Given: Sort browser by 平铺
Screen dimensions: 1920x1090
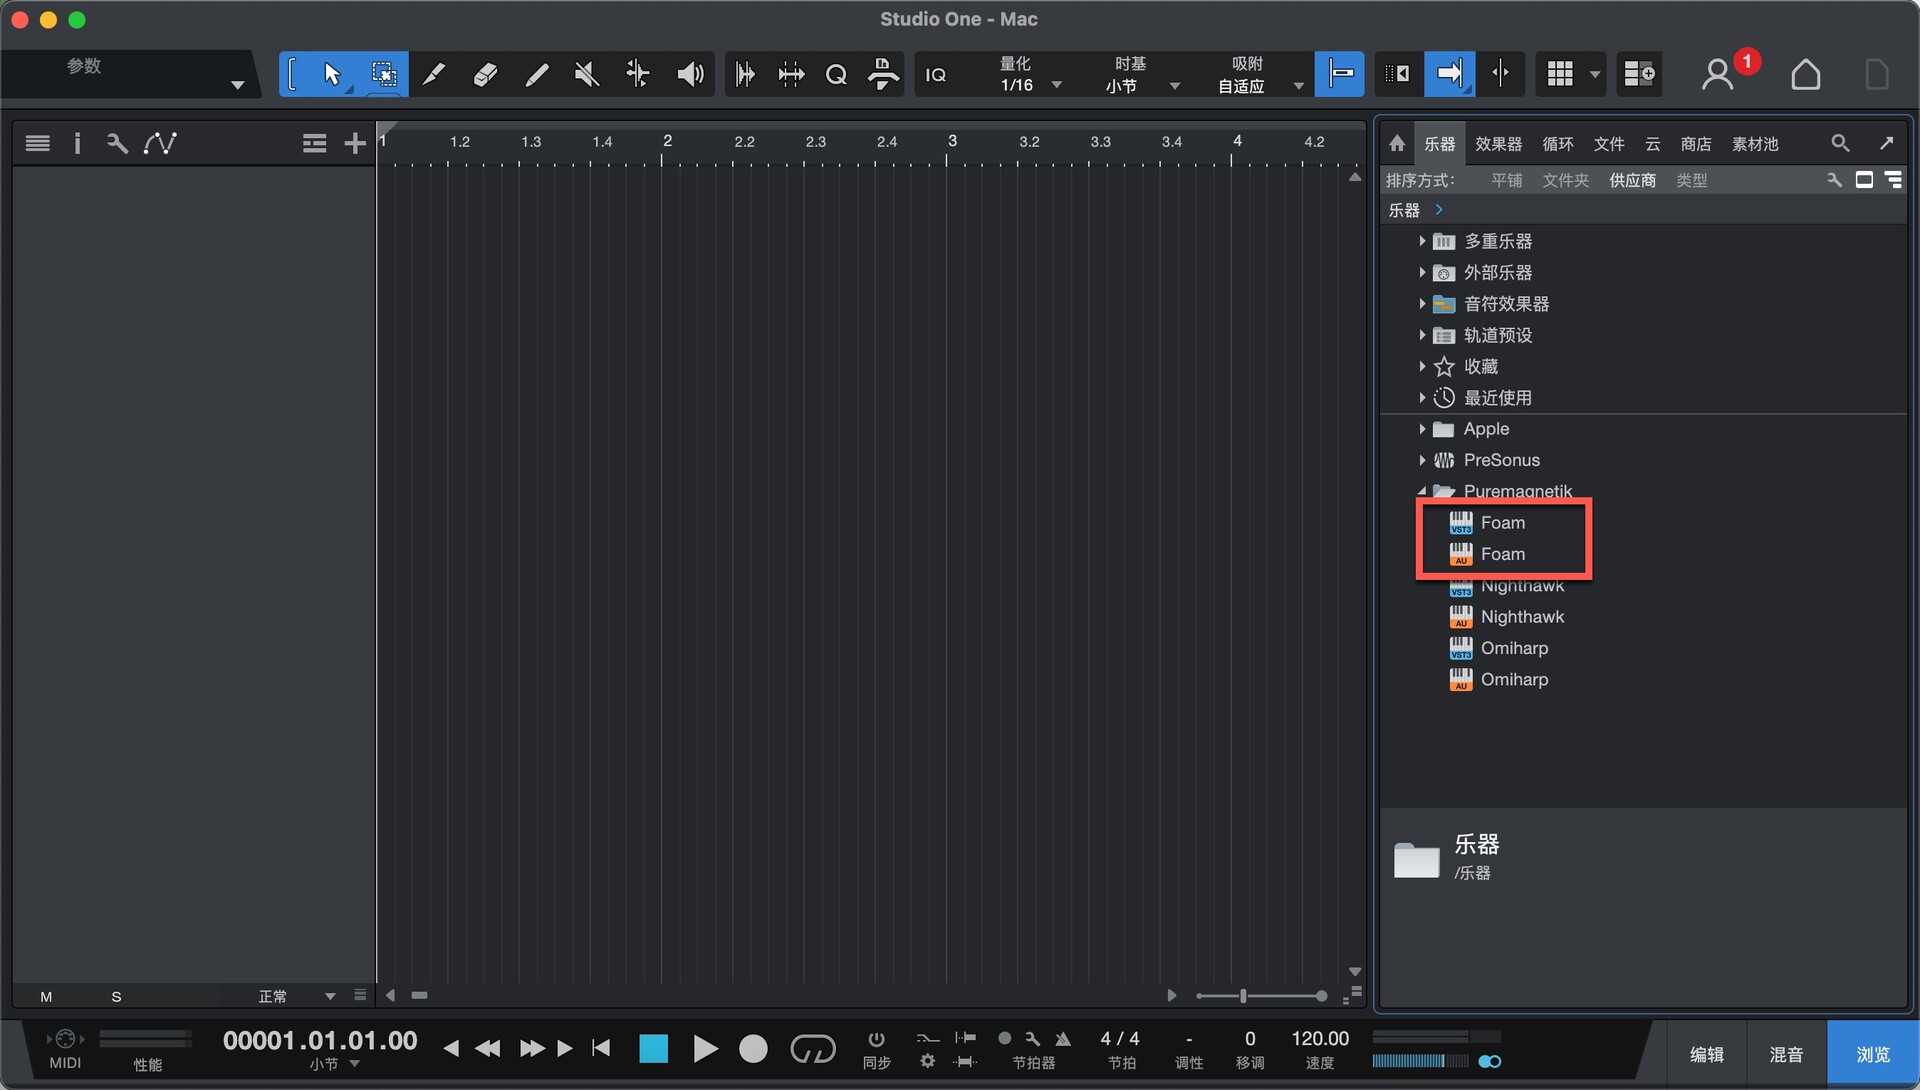Looking at the screenshot, I should click(1507, 180).
